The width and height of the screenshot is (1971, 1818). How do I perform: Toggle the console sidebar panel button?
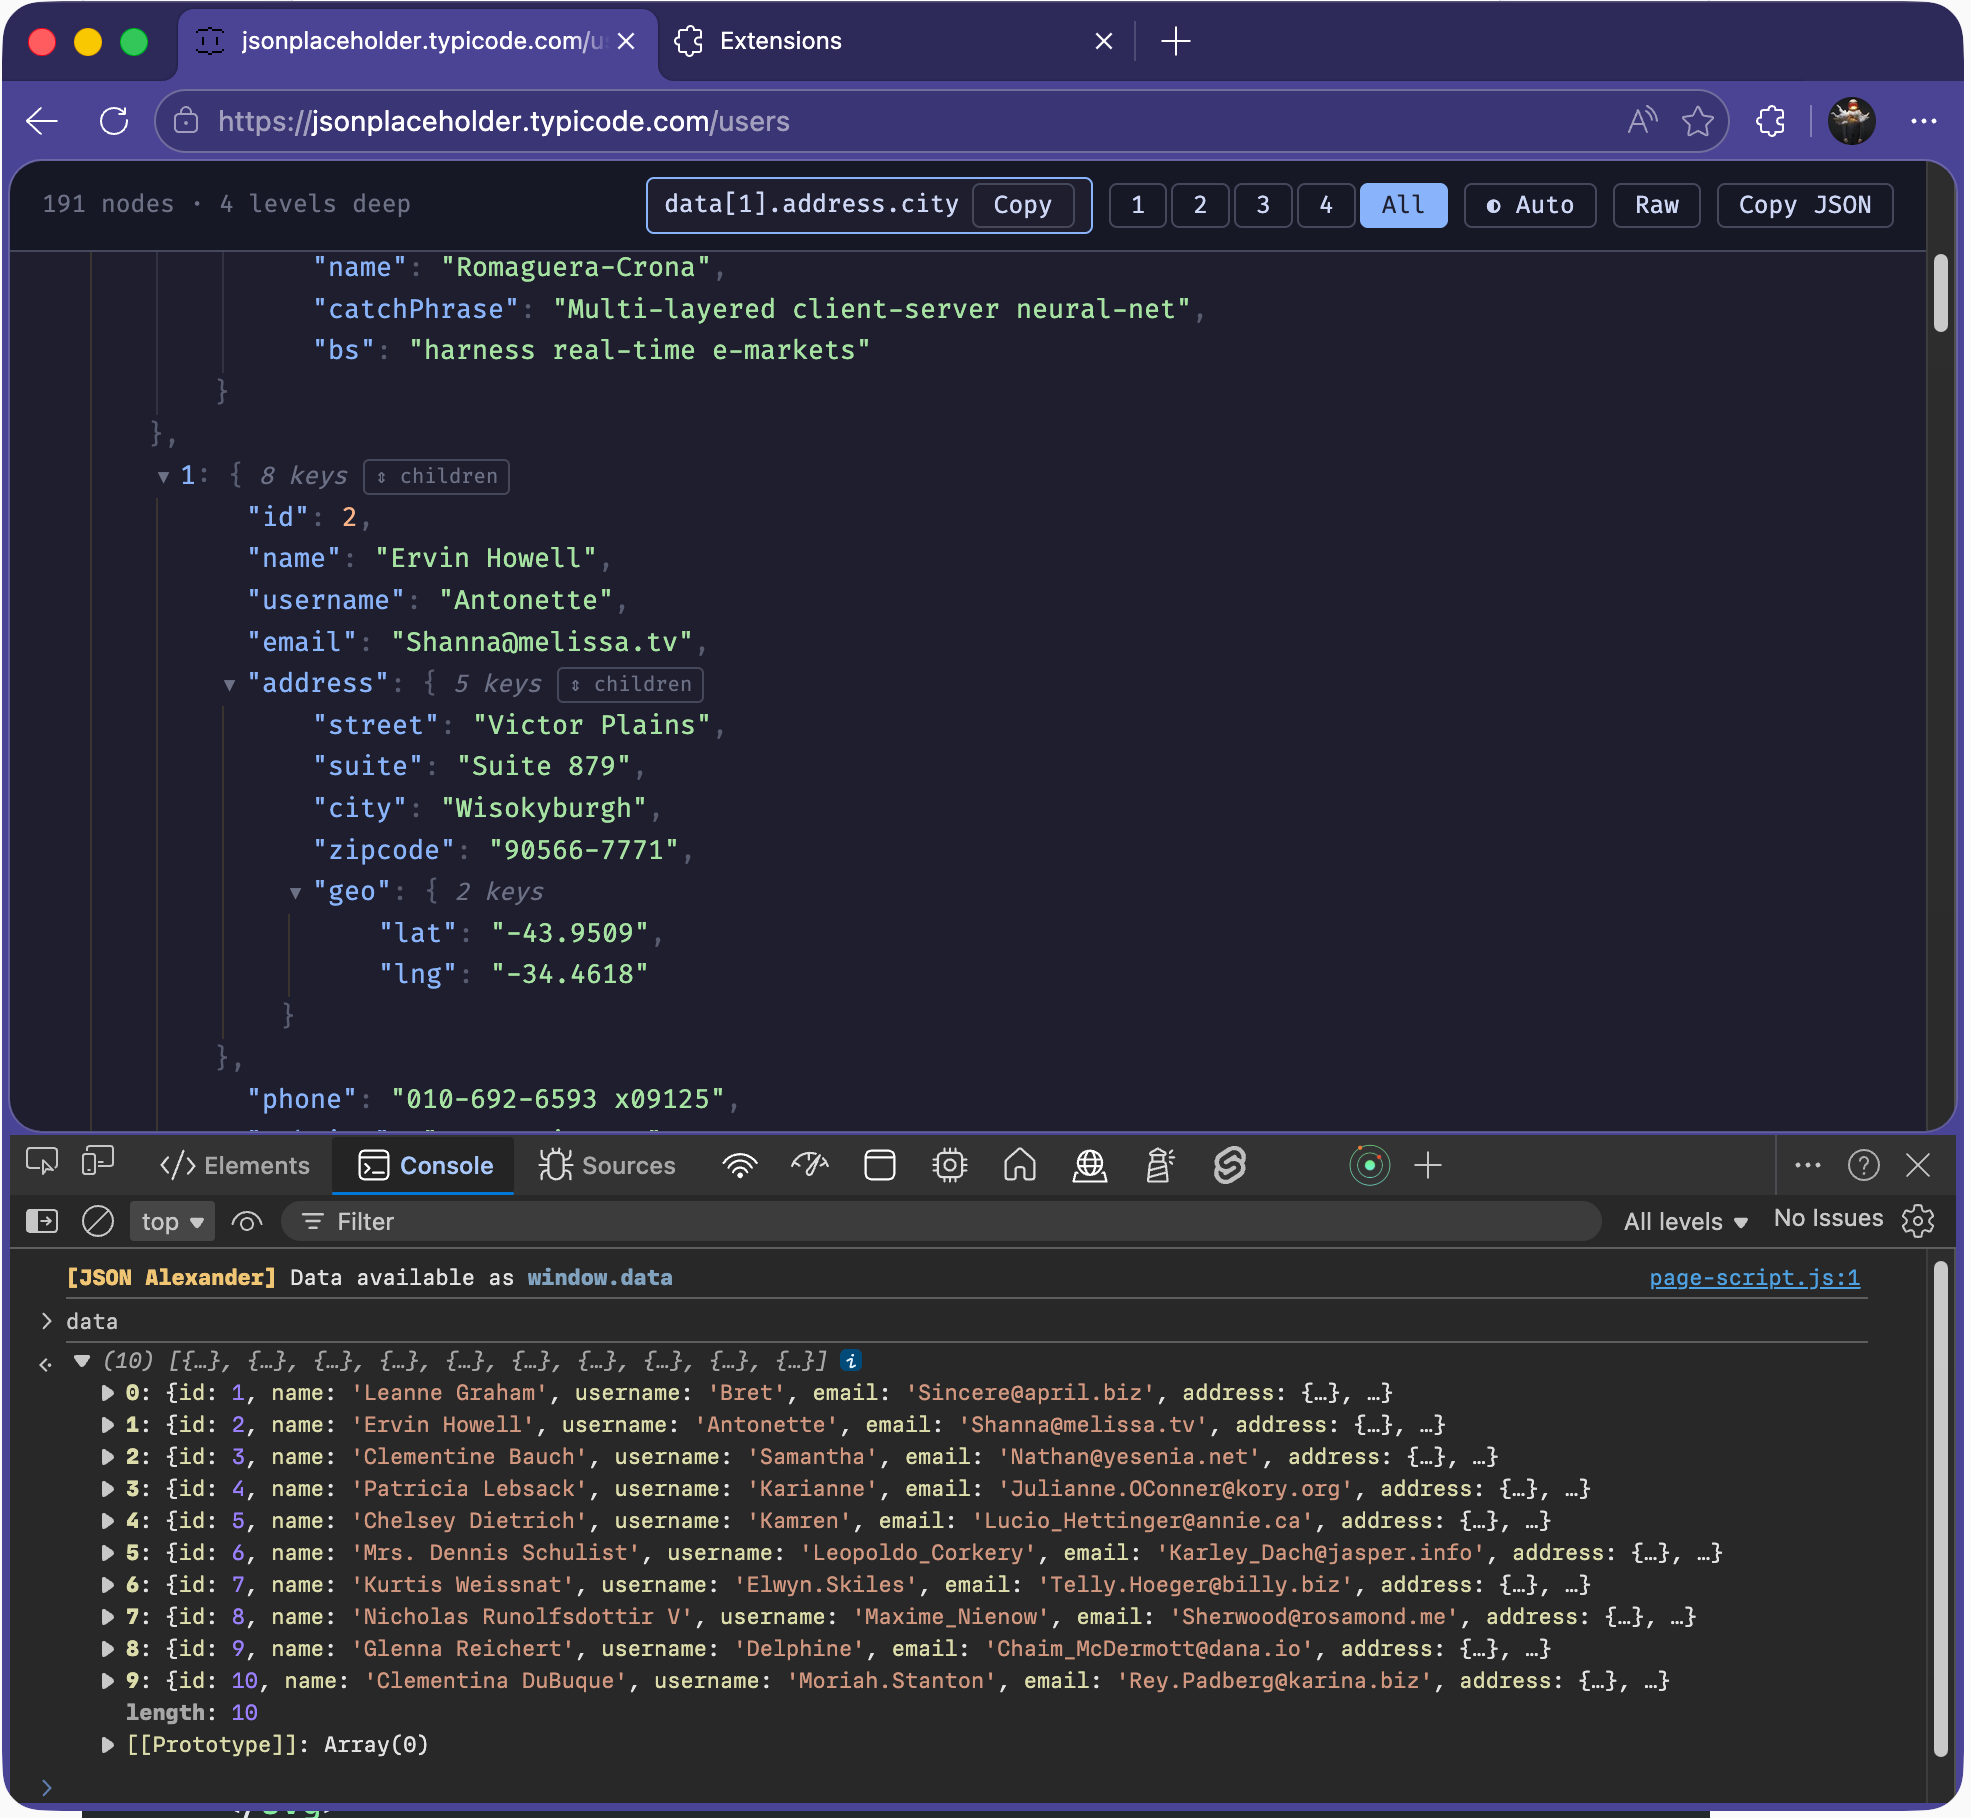coord(42,1221)
